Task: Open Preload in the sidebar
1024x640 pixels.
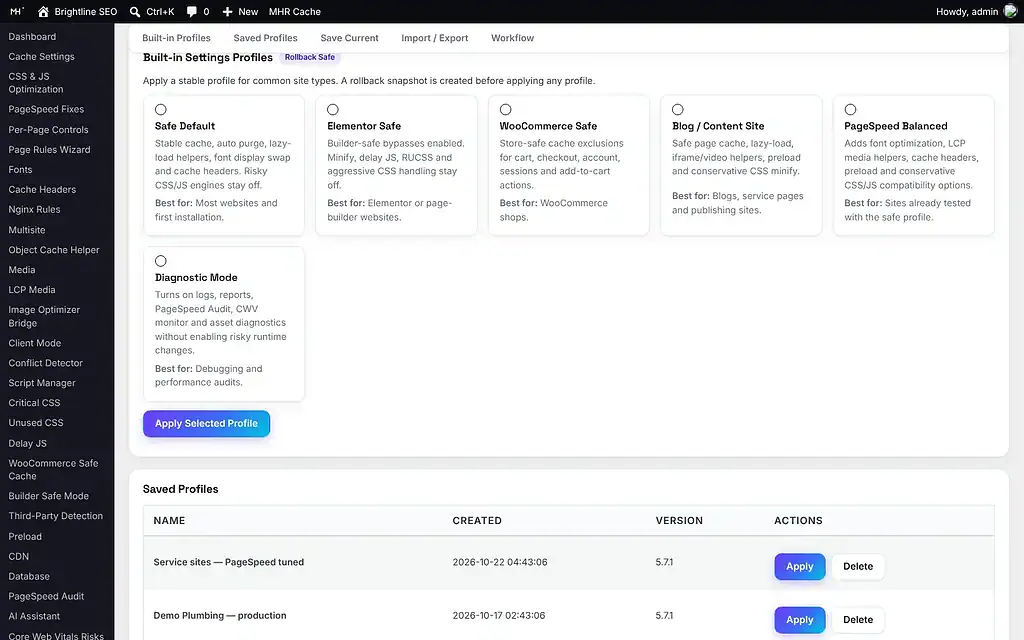Action: coord(25,536)
